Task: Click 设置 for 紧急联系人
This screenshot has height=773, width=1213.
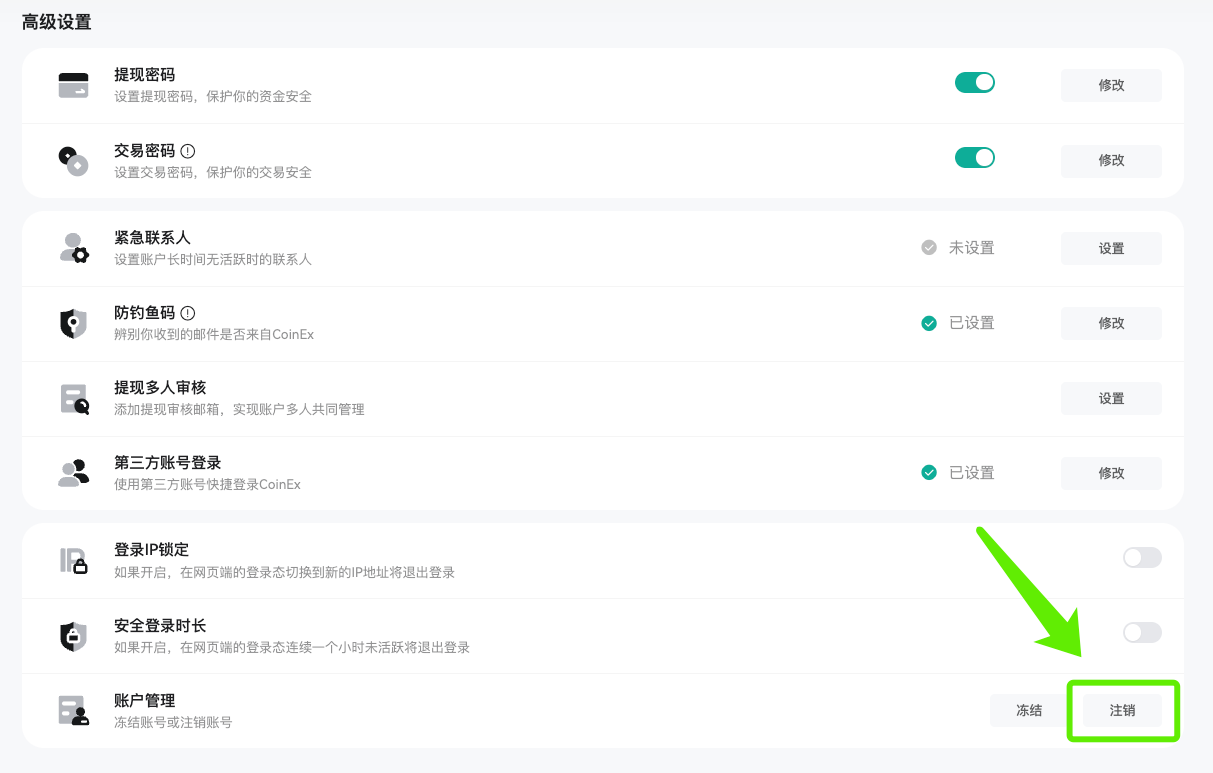Action: [x=1110, y=248]
